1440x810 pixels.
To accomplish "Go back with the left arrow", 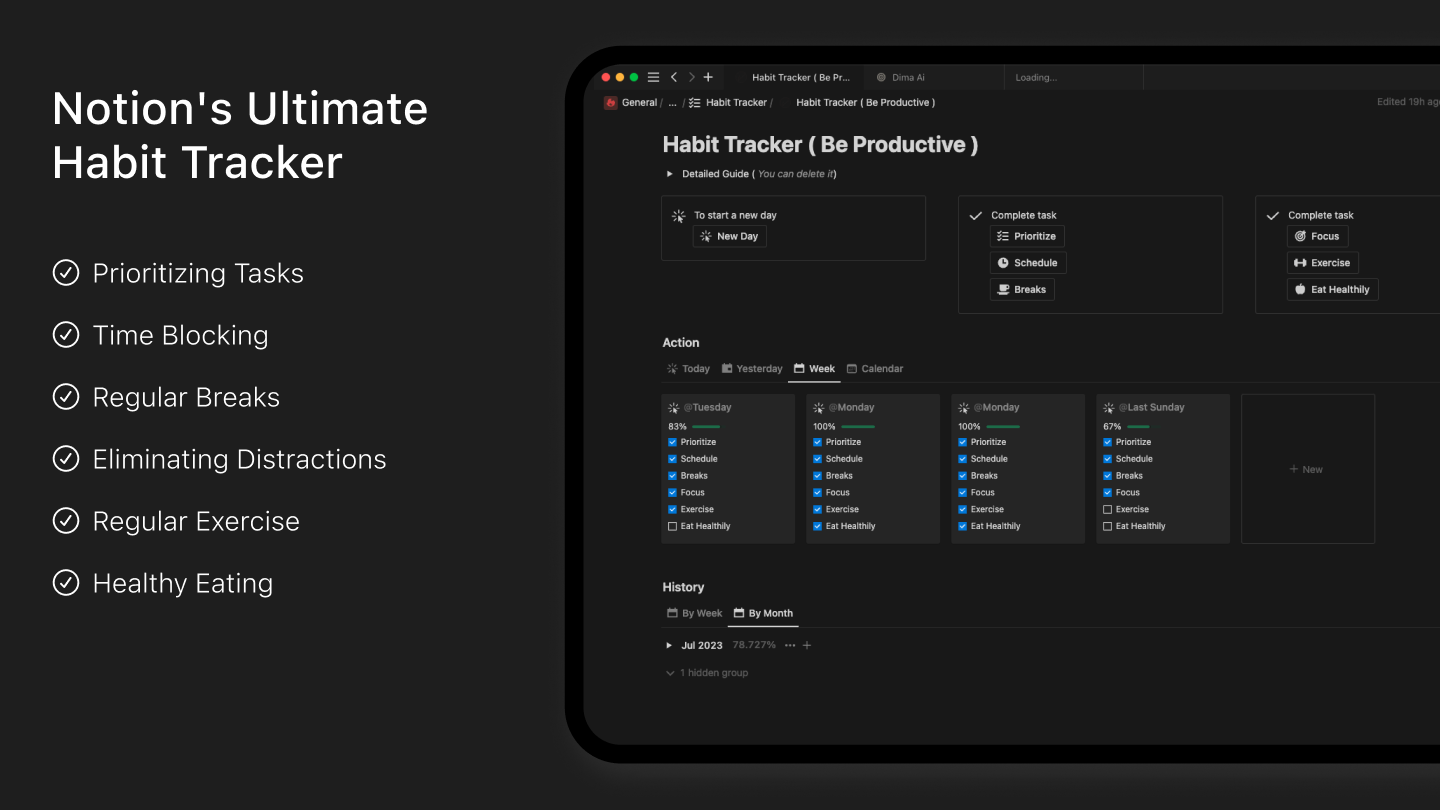I will pos(674,77).
